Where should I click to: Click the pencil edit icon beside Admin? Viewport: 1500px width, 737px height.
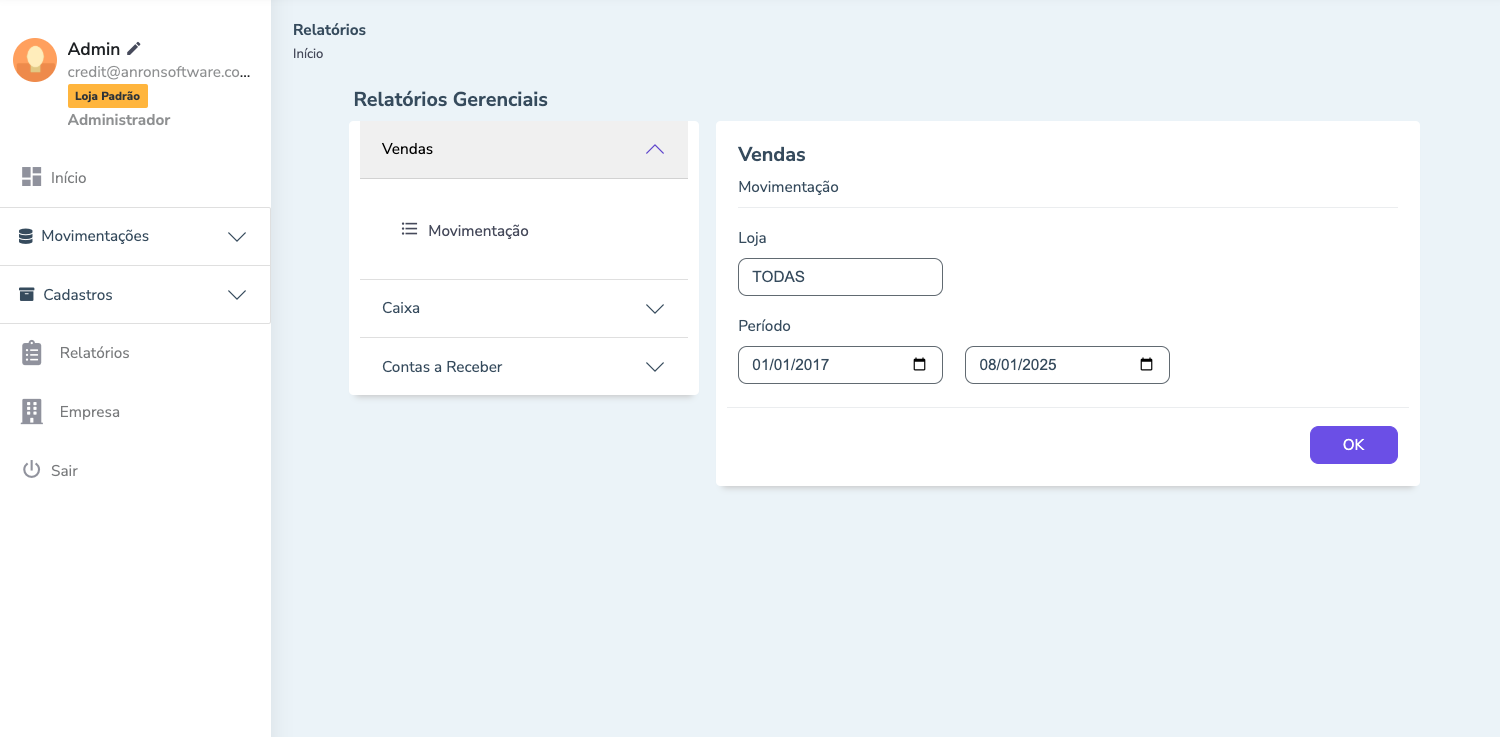(134, 48)
